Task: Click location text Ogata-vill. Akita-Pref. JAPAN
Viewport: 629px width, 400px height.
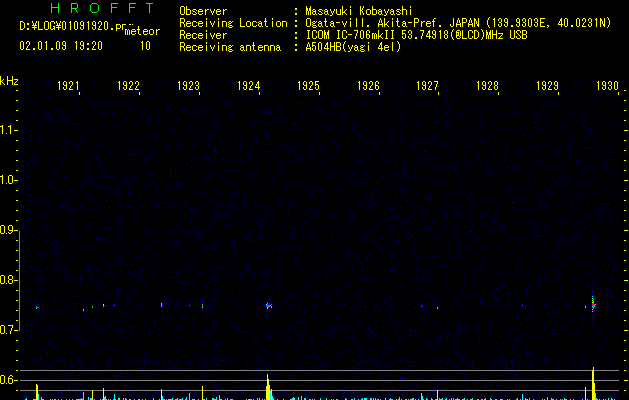Action: (392, 23)
